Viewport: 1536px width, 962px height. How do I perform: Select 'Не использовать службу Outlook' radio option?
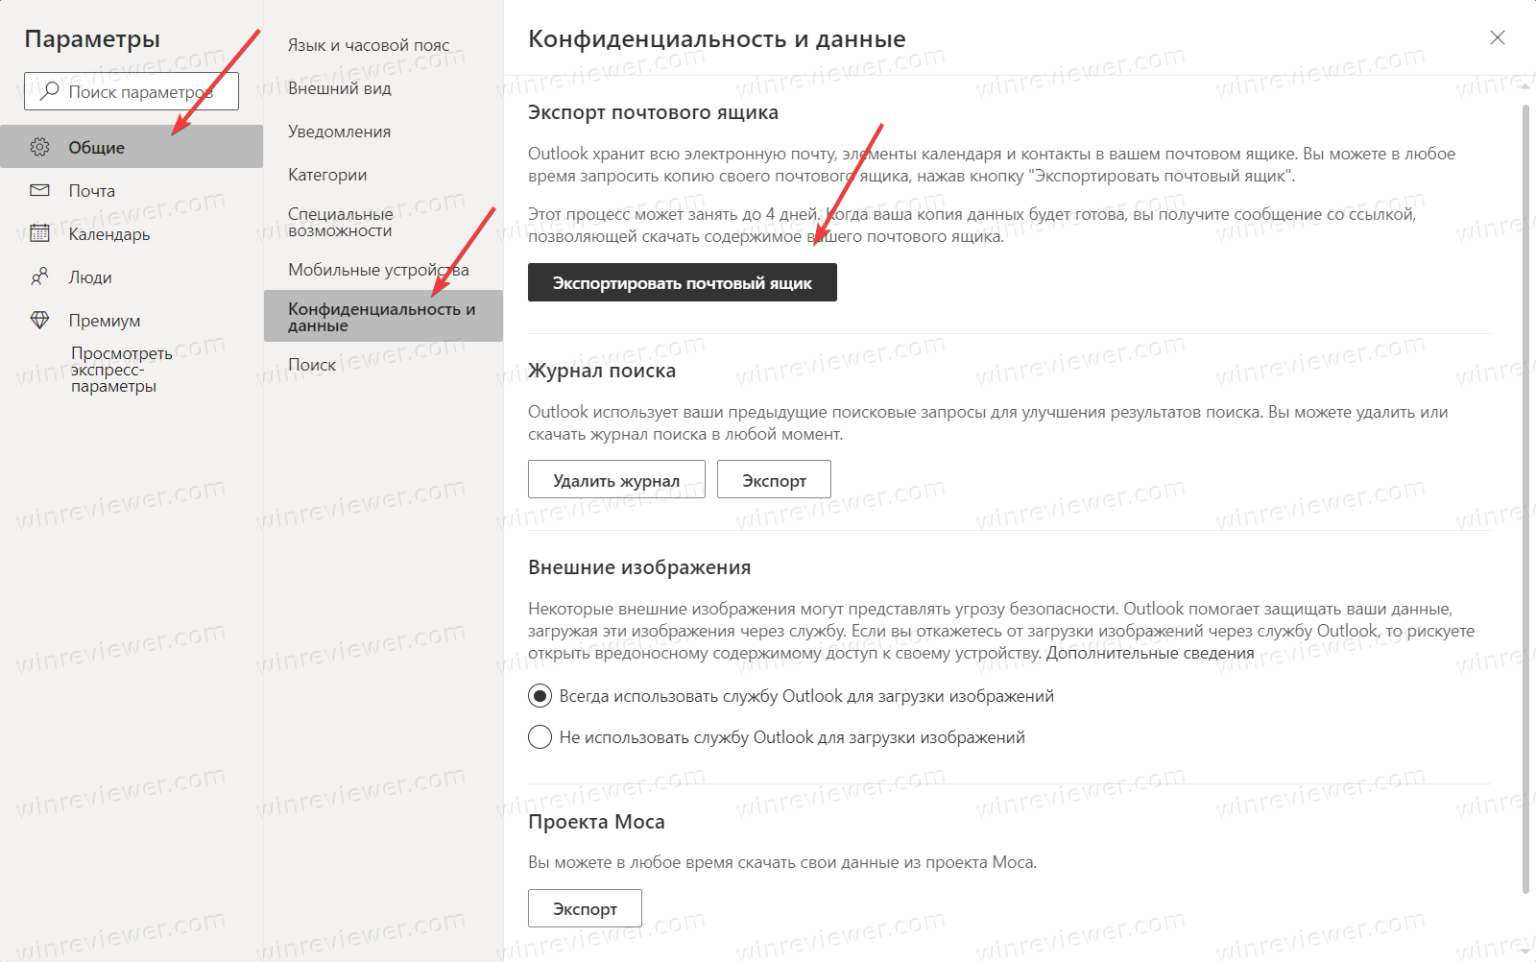[x=540, y=737]
